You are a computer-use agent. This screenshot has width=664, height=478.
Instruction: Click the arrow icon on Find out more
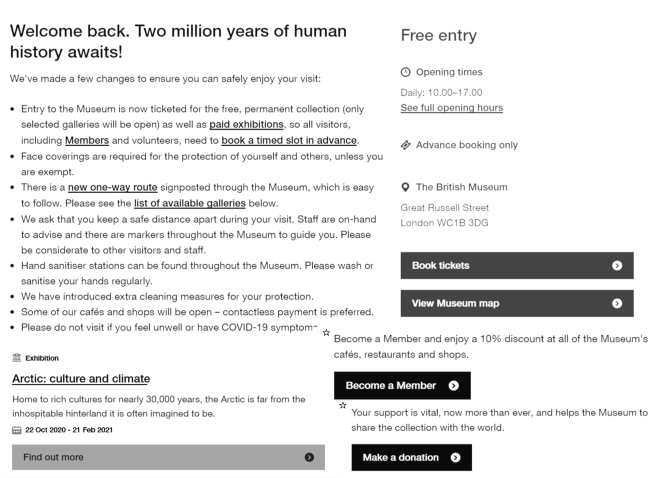point(309,457)
